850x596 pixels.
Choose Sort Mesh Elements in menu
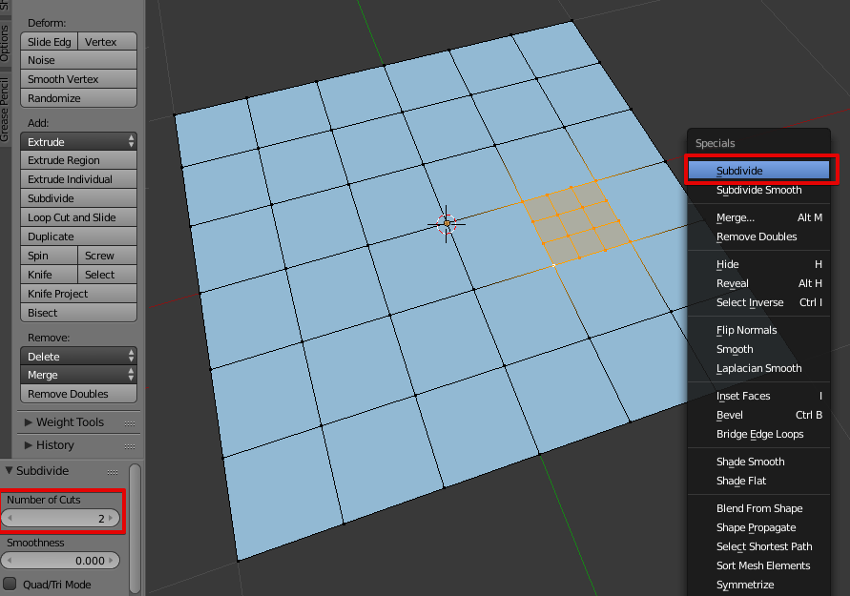point(759,566)
